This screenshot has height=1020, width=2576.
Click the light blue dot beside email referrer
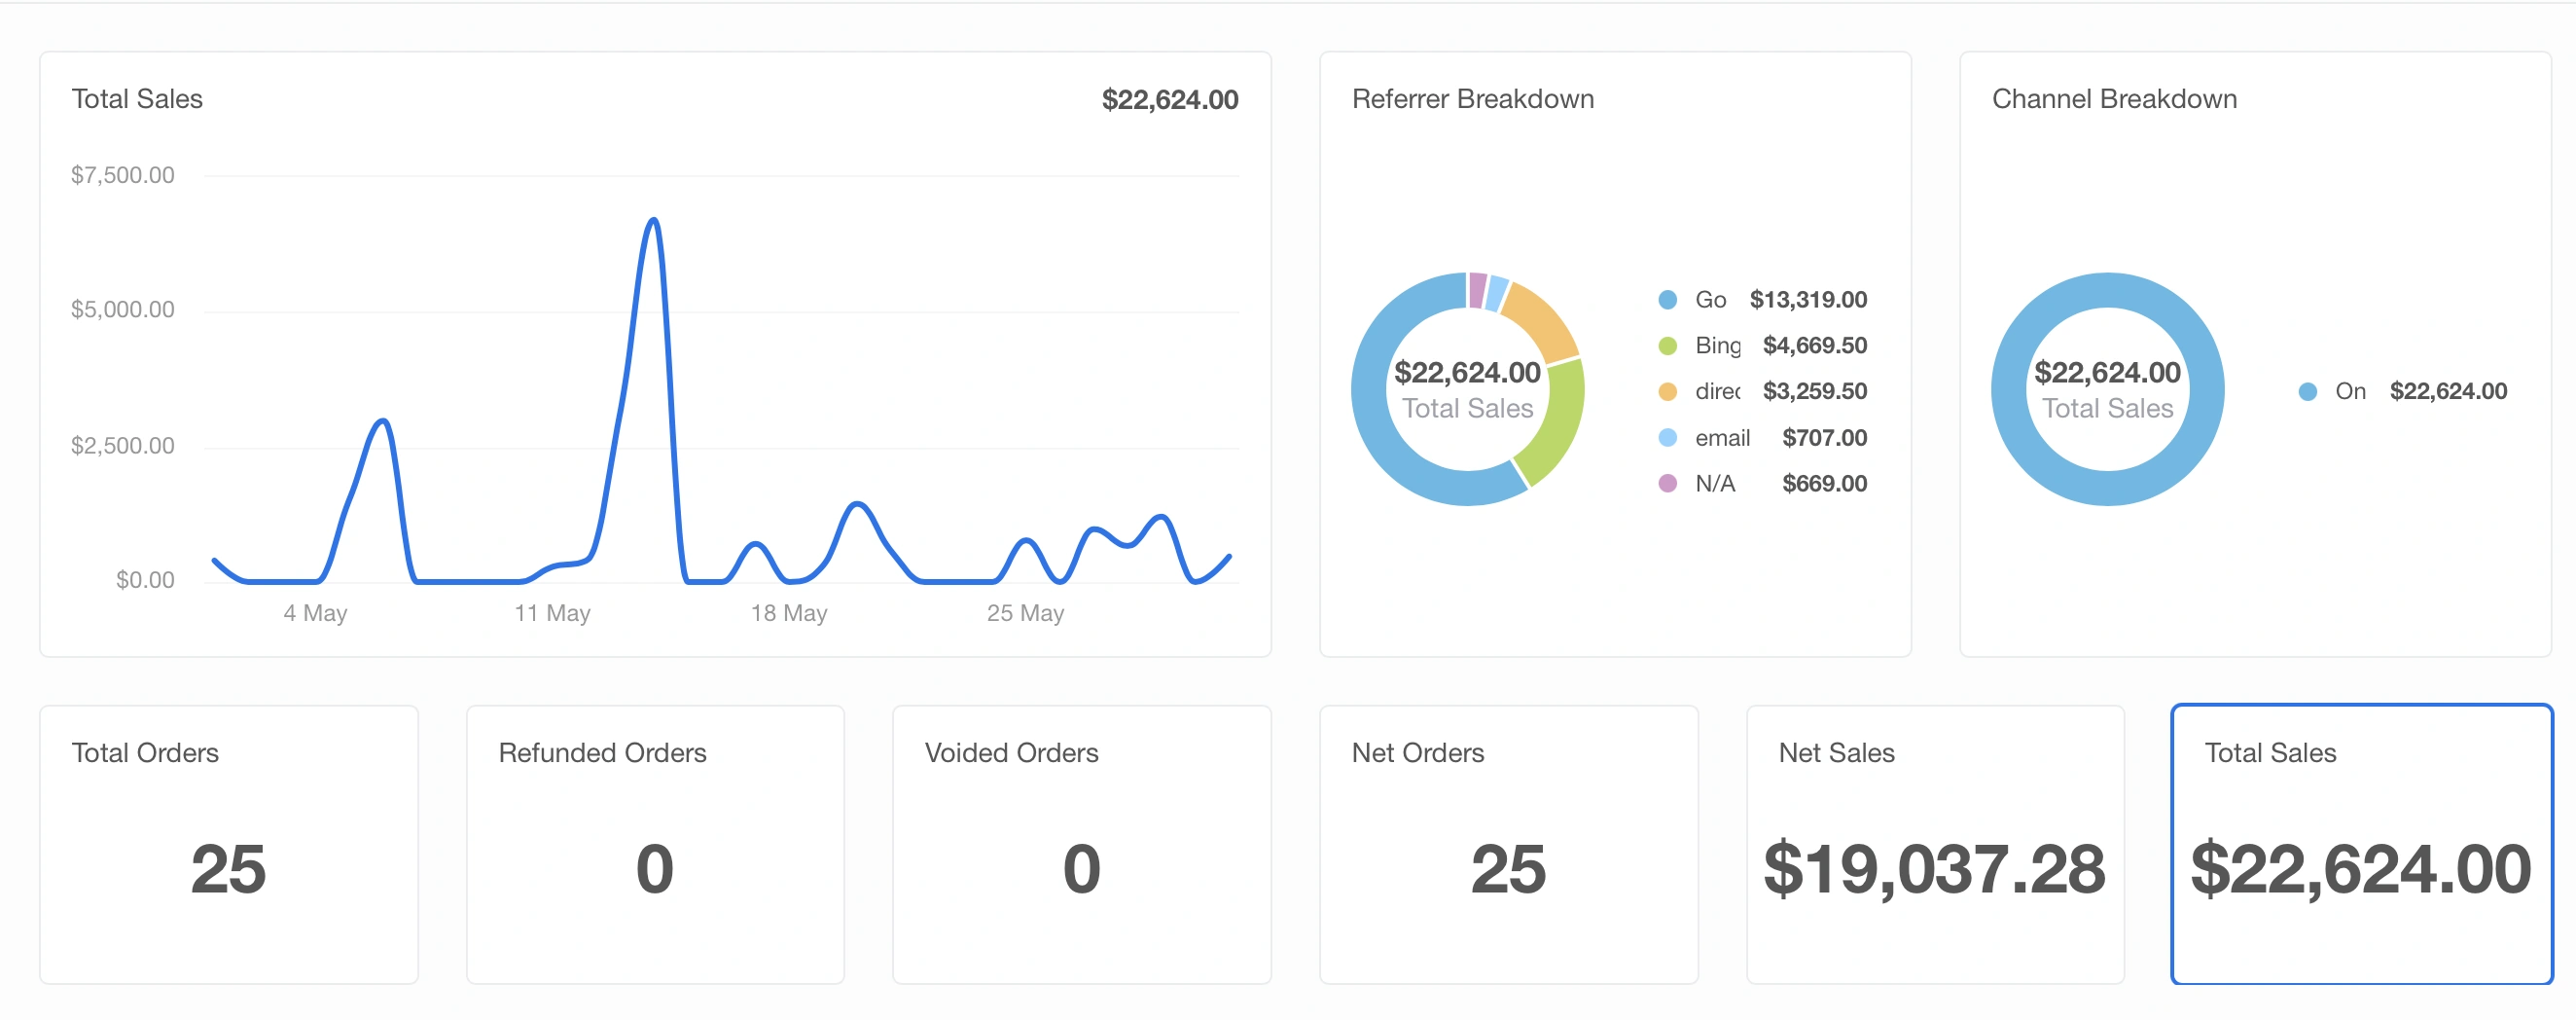(1667, 438)
